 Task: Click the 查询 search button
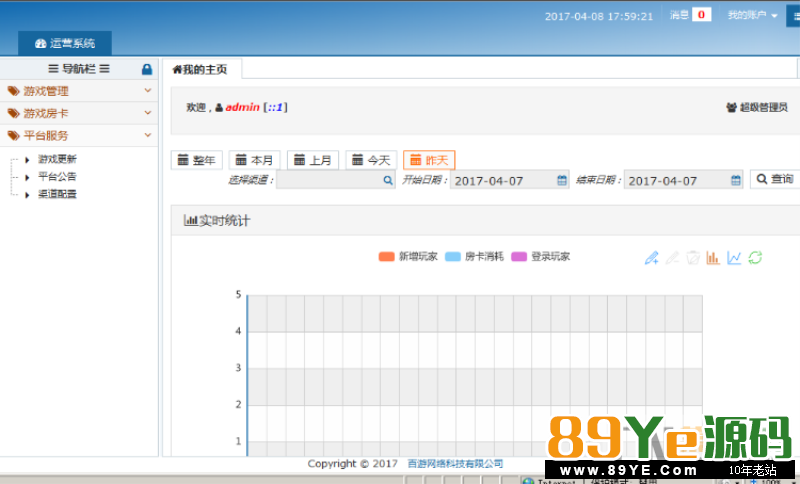point(775,179)
